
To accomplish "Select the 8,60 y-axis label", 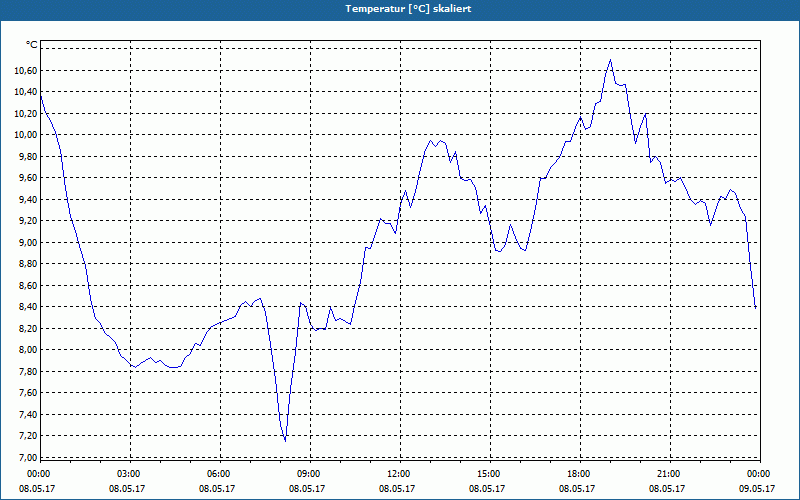I will coord(28,286).
